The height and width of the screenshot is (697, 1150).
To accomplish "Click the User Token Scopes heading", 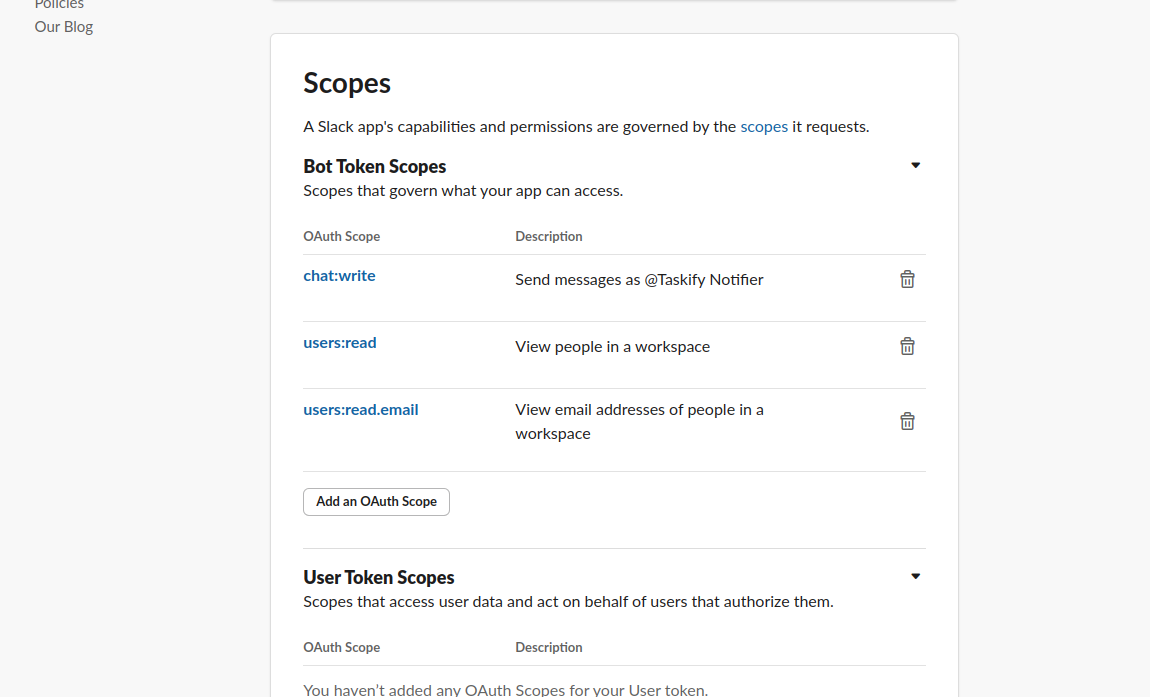I will click(379, 578).
